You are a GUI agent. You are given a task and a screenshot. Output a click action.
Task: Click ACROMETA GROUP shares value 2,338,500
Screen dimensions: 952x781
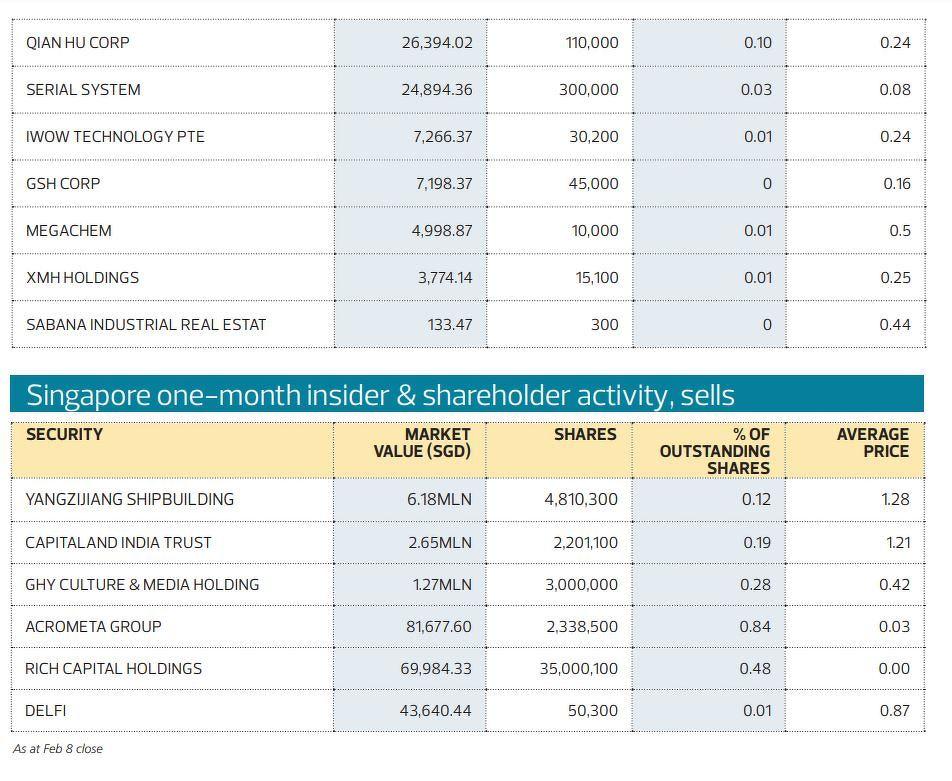click(581, 627)
